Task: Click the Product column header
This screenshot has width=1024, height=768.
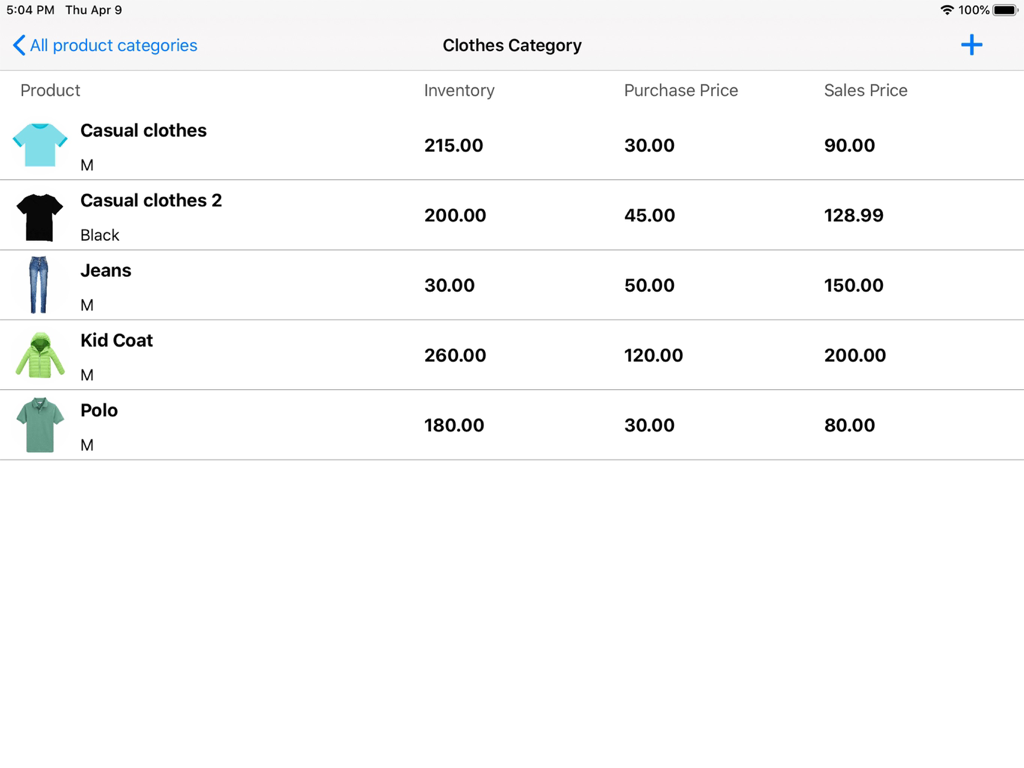Action: point(50,90)
